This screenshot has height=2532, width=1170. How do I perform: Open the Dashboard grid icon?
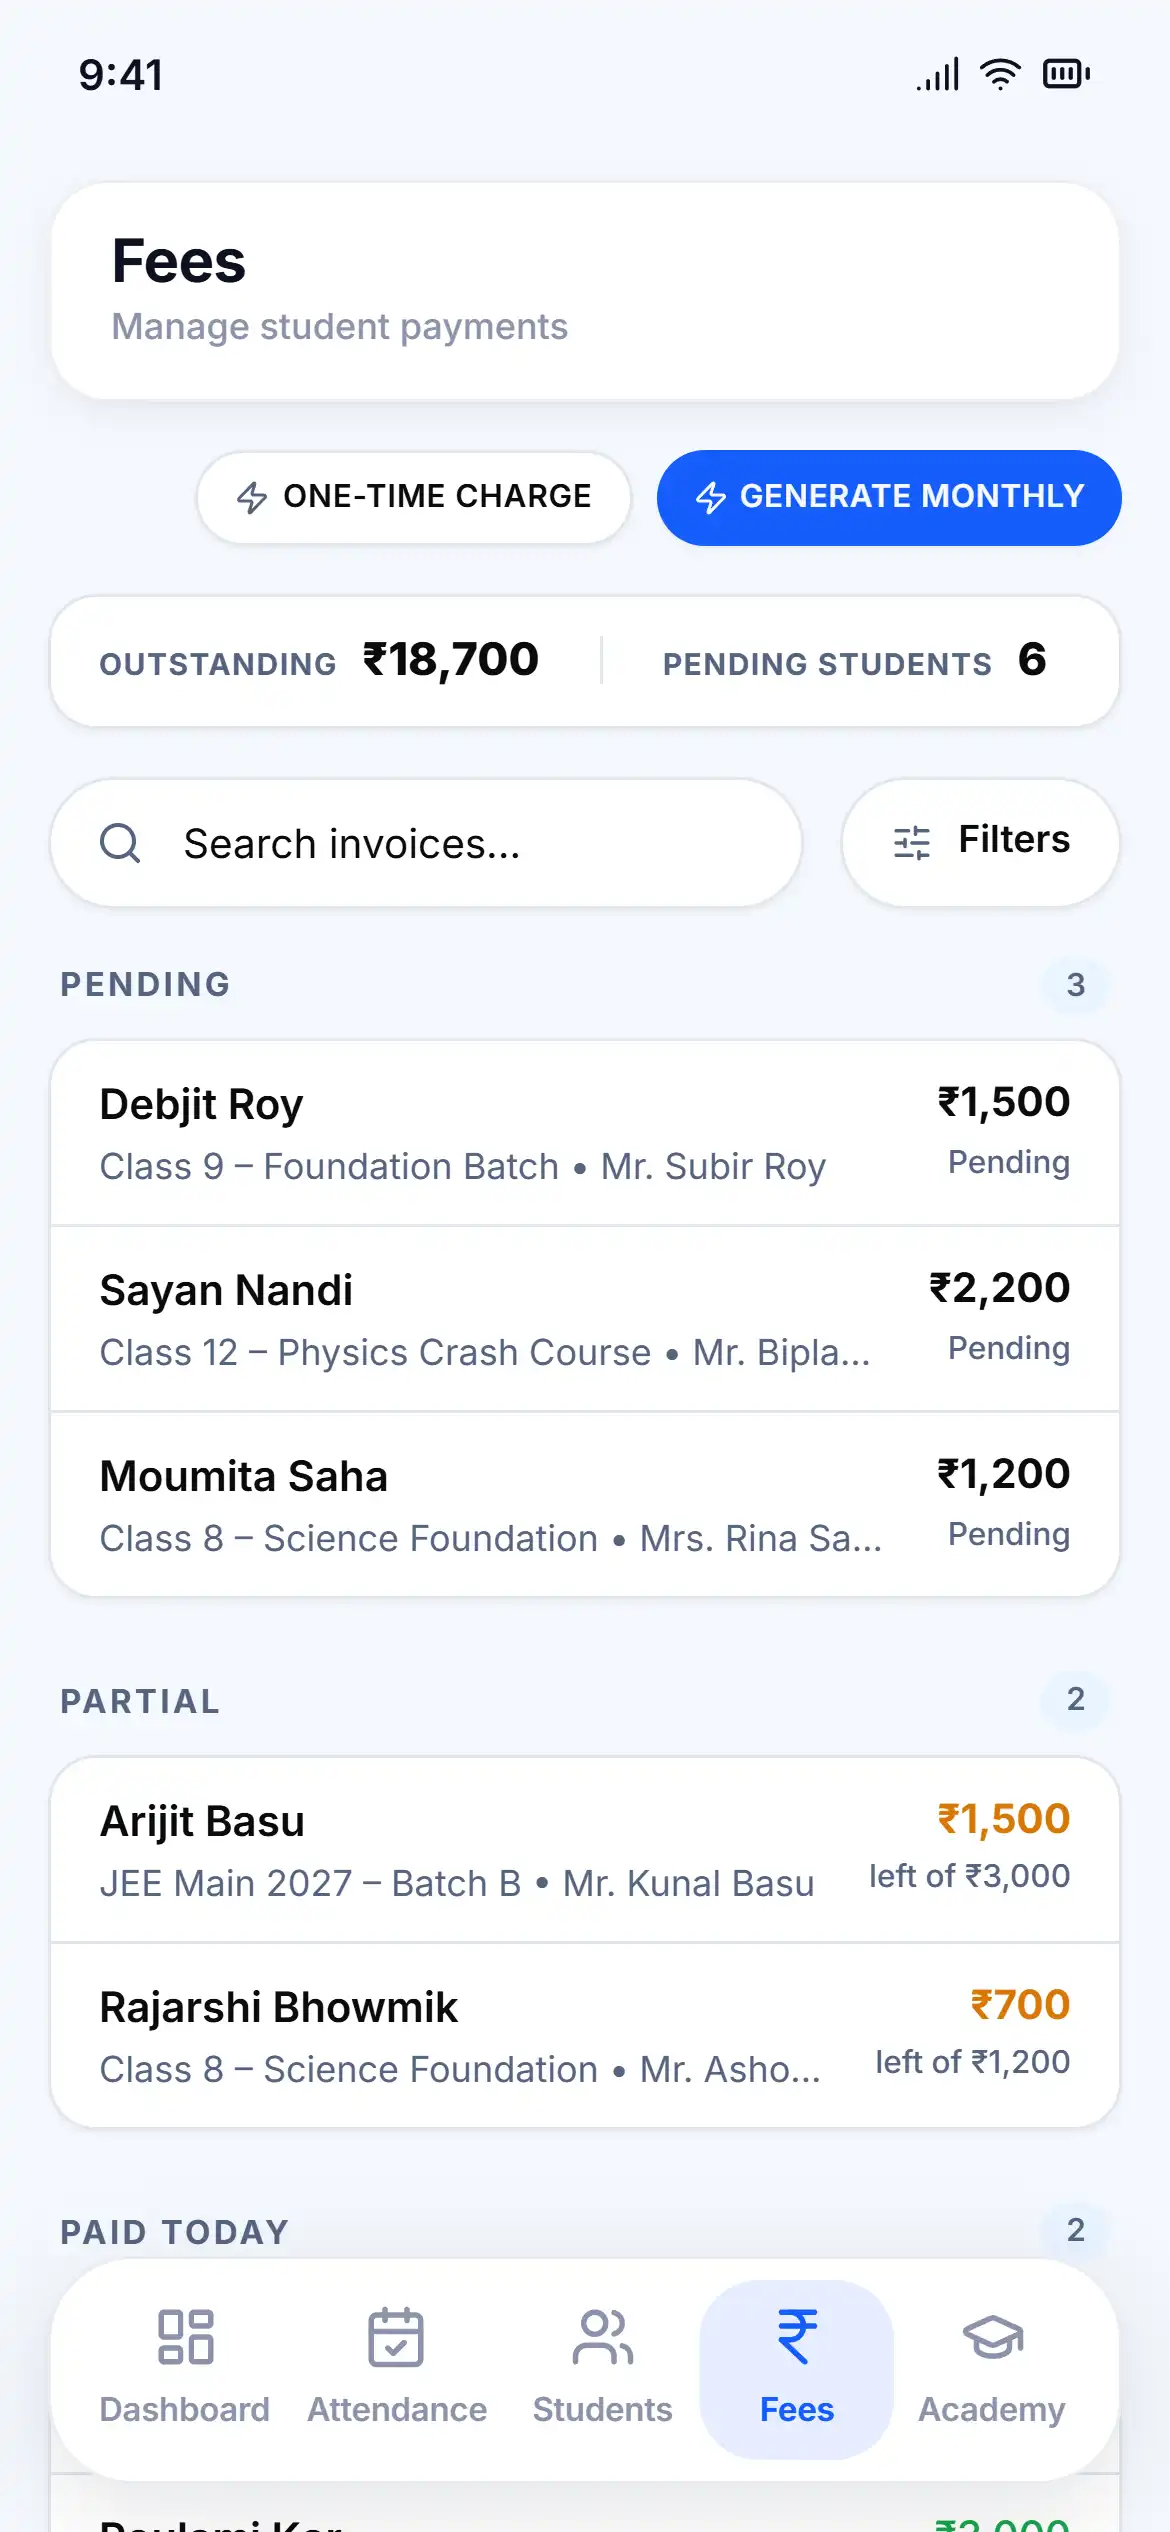[185, 2336]
